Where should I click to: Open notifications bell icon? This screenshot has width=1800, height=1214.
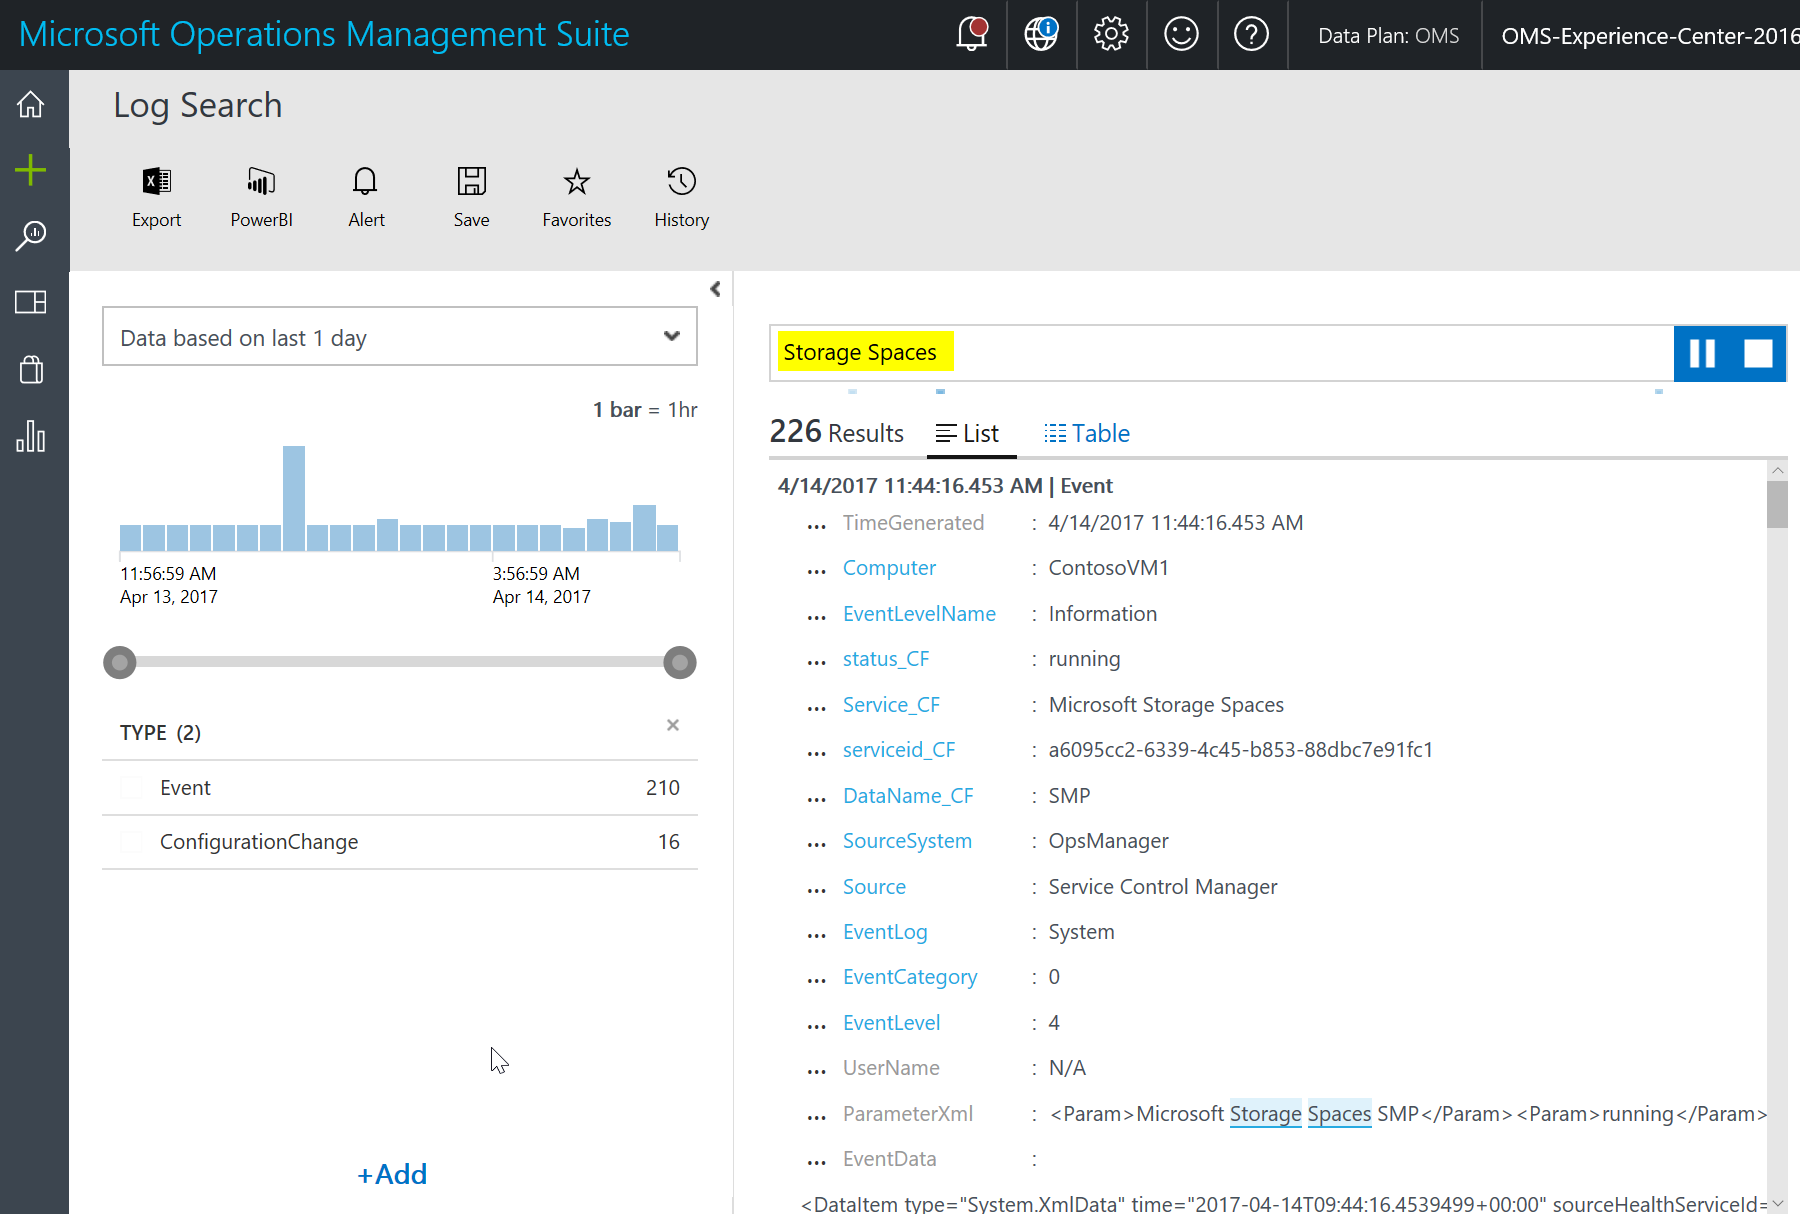coord(972,34)
